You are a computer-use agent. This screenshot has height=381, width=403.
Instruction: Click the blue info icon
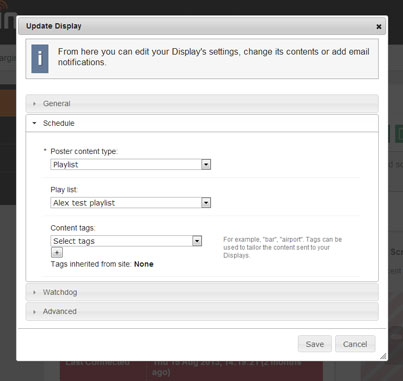pos(40,59)
